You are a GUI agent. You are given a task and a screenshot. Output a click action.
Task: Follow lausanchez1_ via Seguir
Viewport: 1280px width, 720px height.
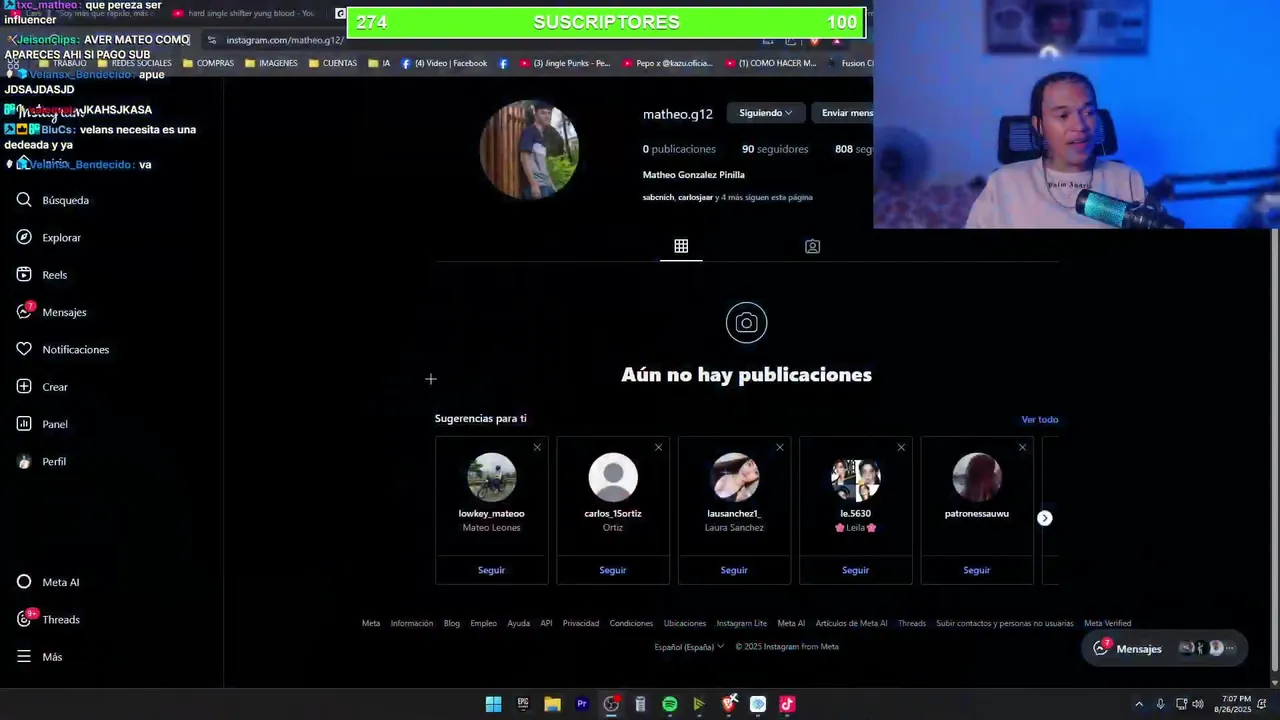[x=734, y=570]
